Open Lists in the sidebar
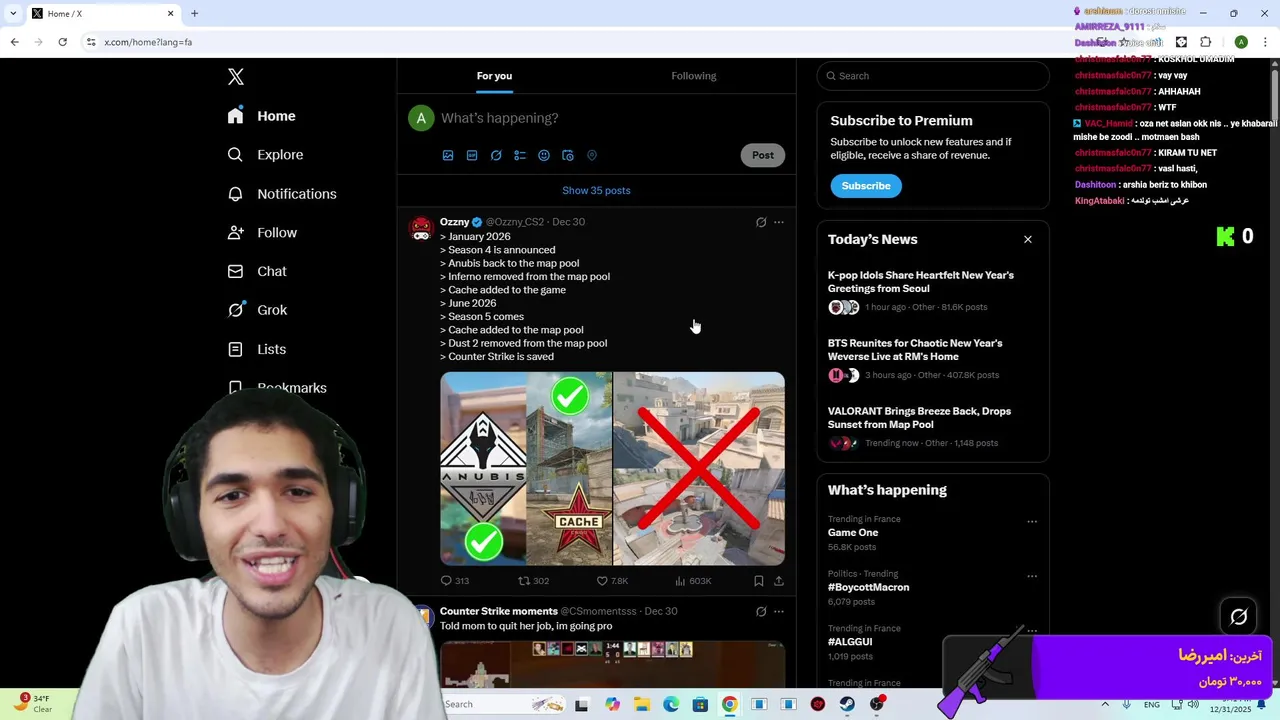Image resolution: width=1280 pixels, height=720 pixels. click(x=257, y=349)
